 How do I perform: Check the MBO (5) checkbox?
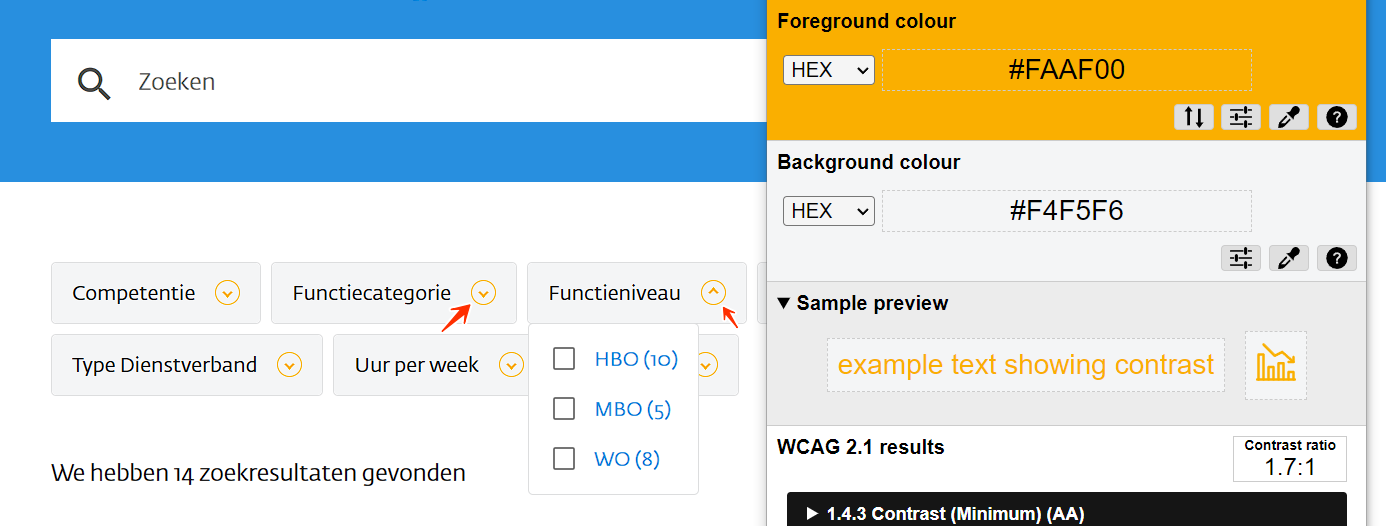click(564, 409)
